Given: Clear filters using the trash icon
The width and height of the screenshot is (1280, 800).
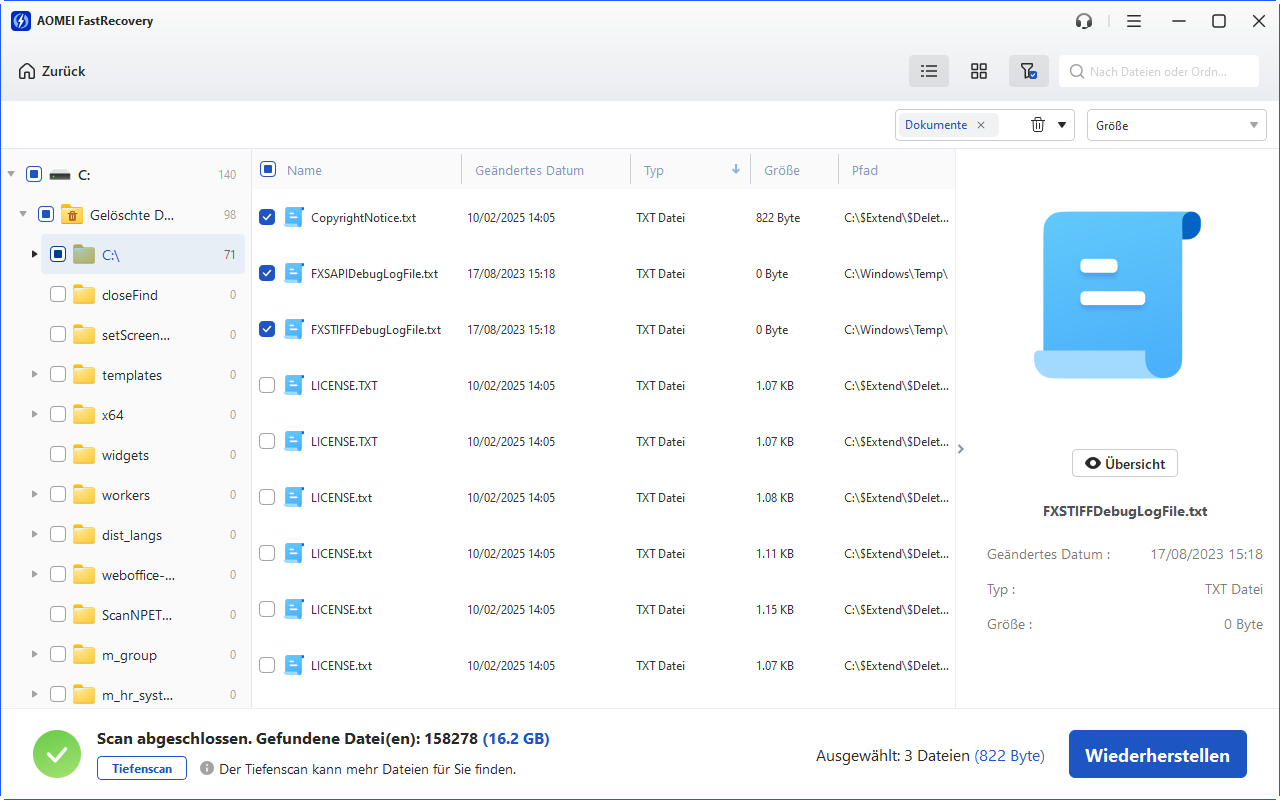Looking at the screenshot, I should click(x=1037, y=124).
